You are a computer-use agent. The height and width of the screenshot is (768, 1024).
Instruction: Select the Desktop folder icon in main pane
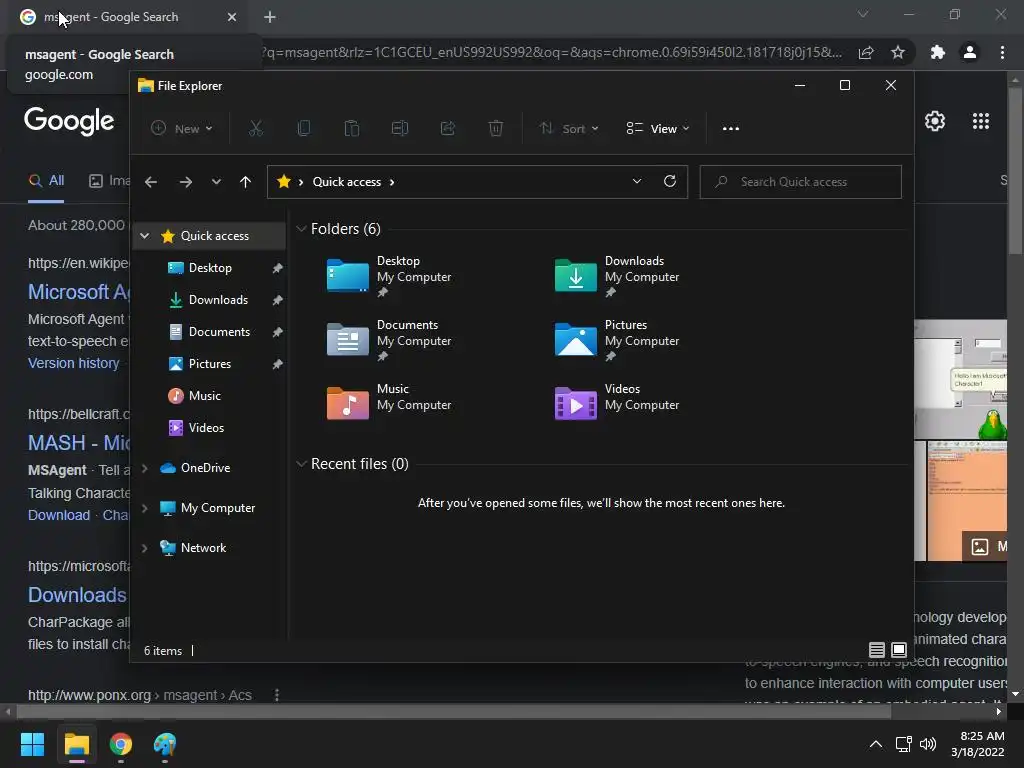tap(347, 276)
